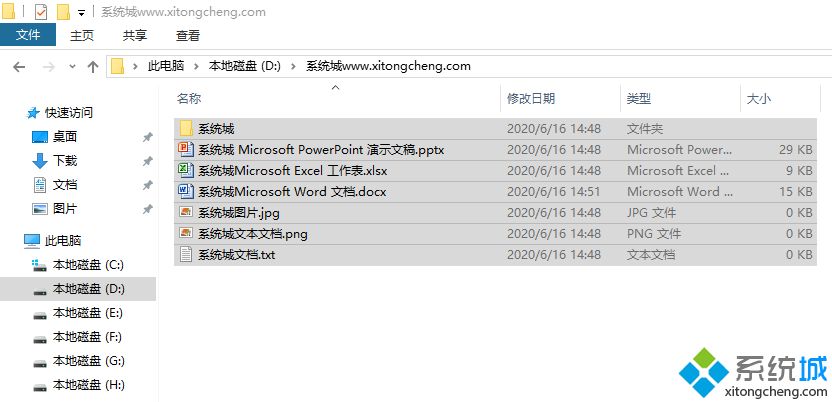Click the 快速访问 star icon
Screen dimensions: 832x402
(x=33, y=112)
